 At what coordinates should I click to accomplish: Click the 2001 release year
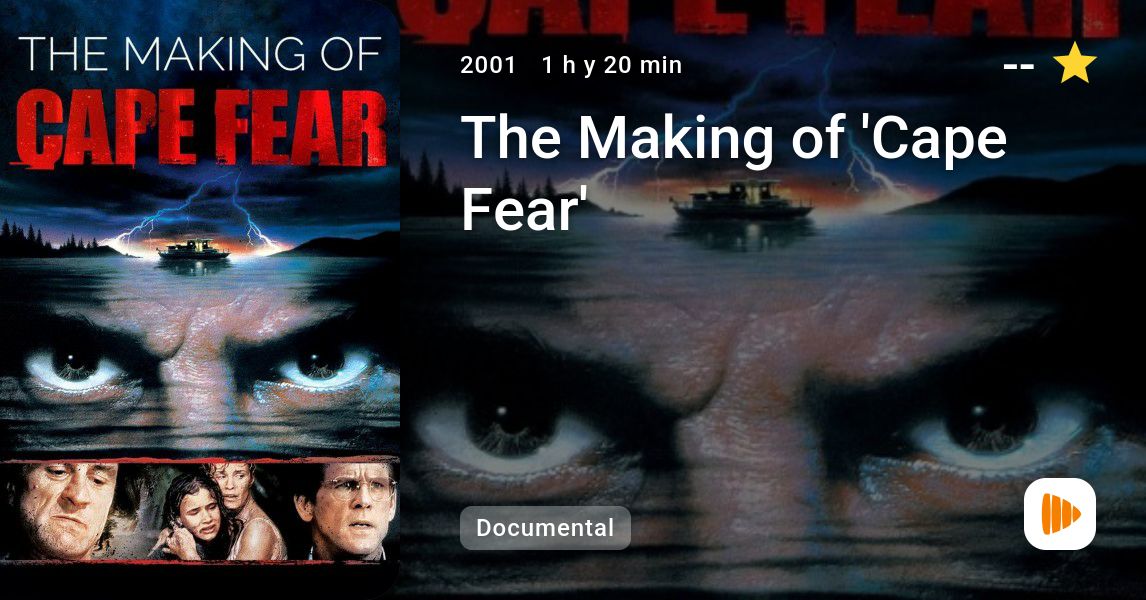(x=488, y=65)
